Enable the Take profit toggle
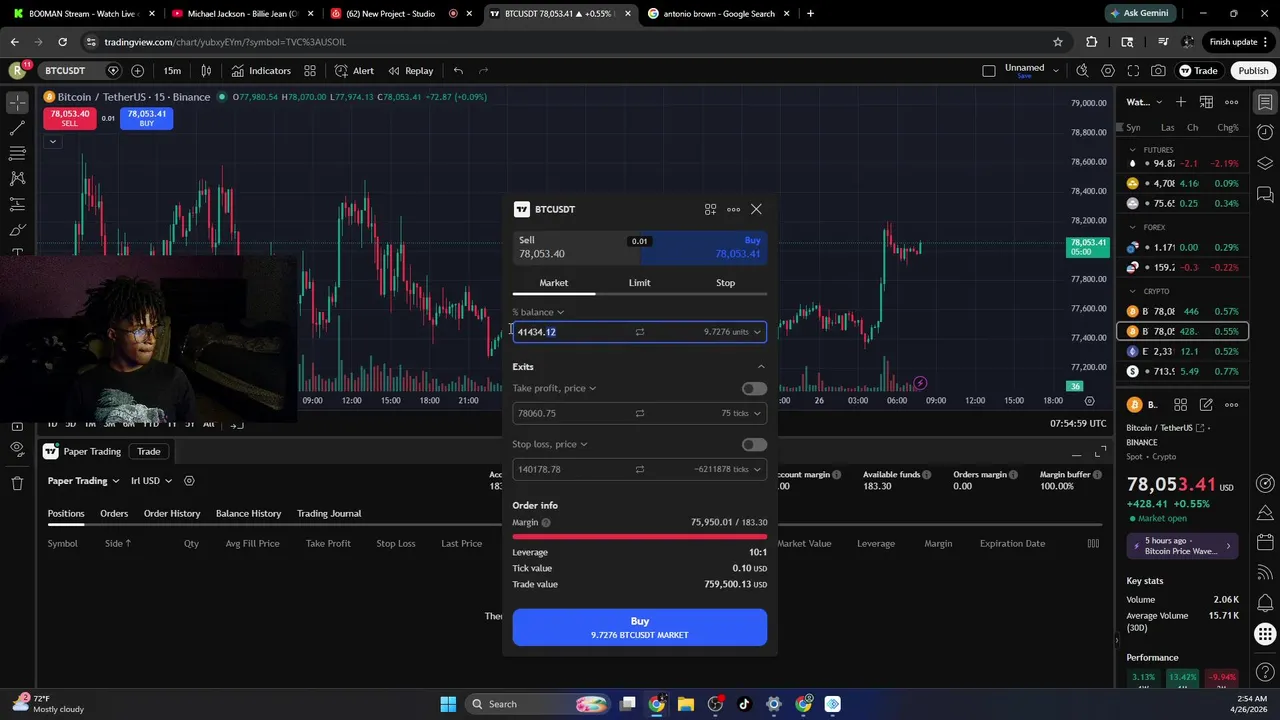Image resolution: width=1280 pixels, height=720 pixels. click(x=754, y=388)
